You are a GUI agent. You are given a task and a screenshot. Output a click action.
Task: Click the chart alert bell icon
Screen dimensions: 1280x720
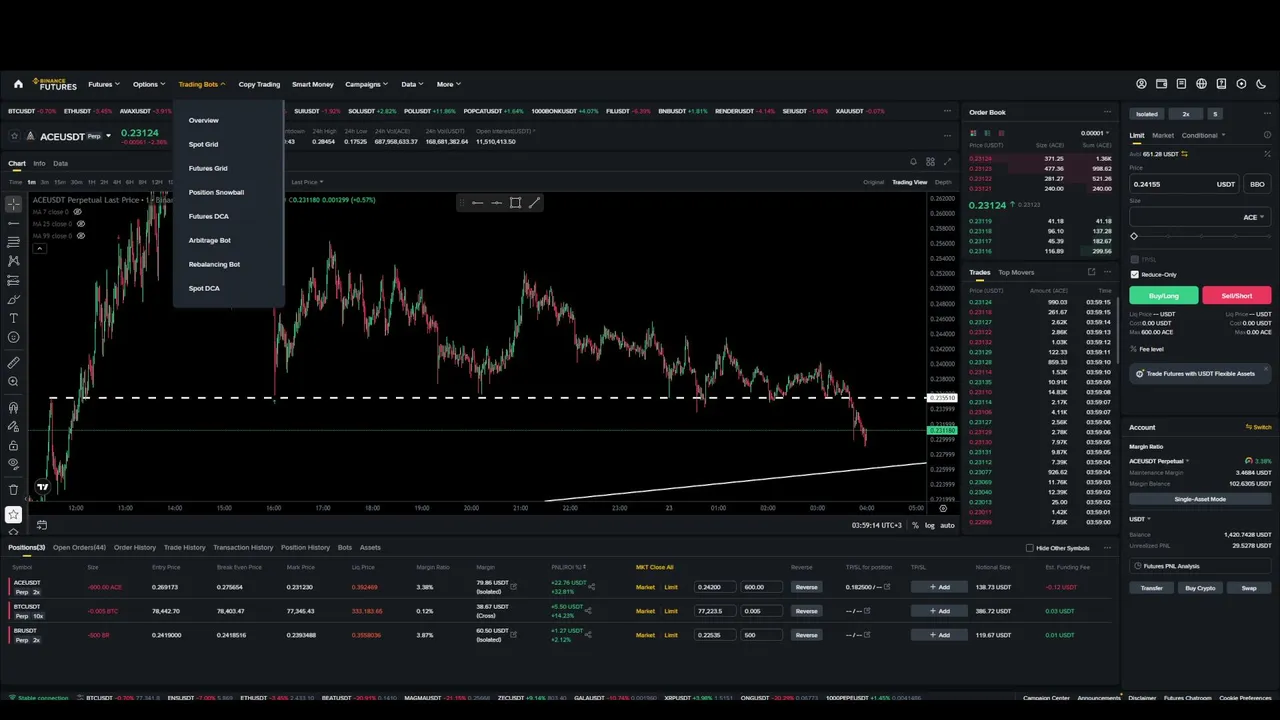coord(913,162)
